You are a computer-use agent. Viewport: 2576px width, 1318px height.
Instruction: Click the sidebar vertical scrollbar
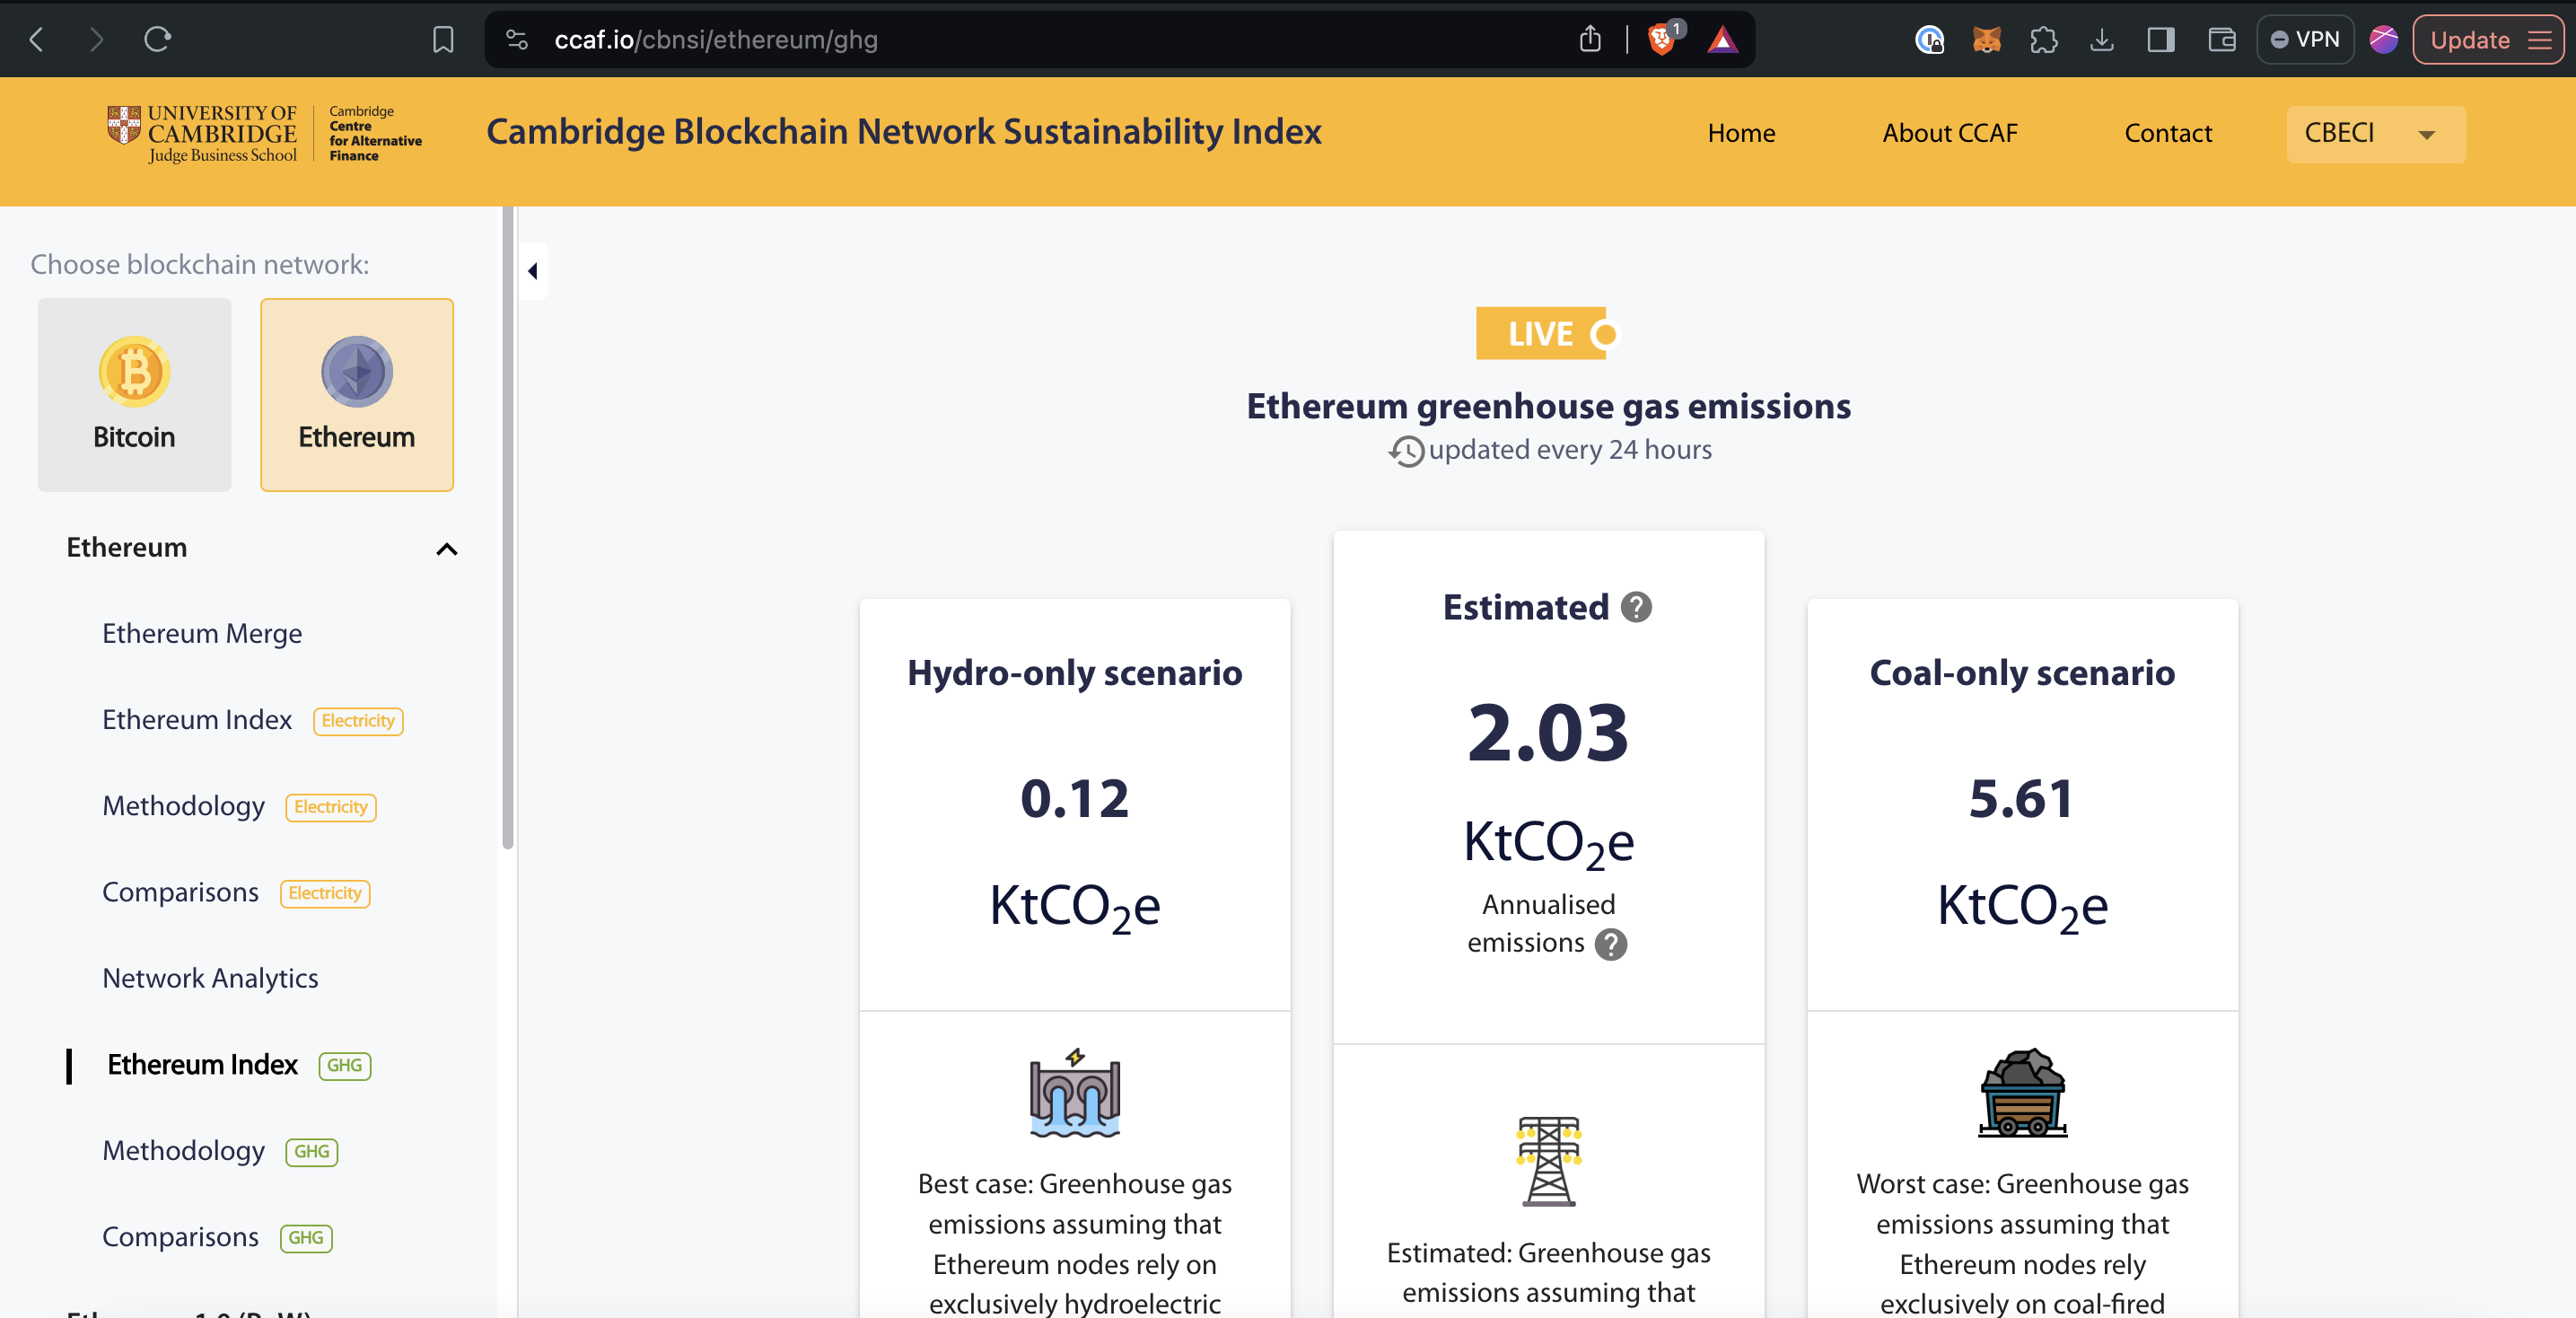[508, 527]
